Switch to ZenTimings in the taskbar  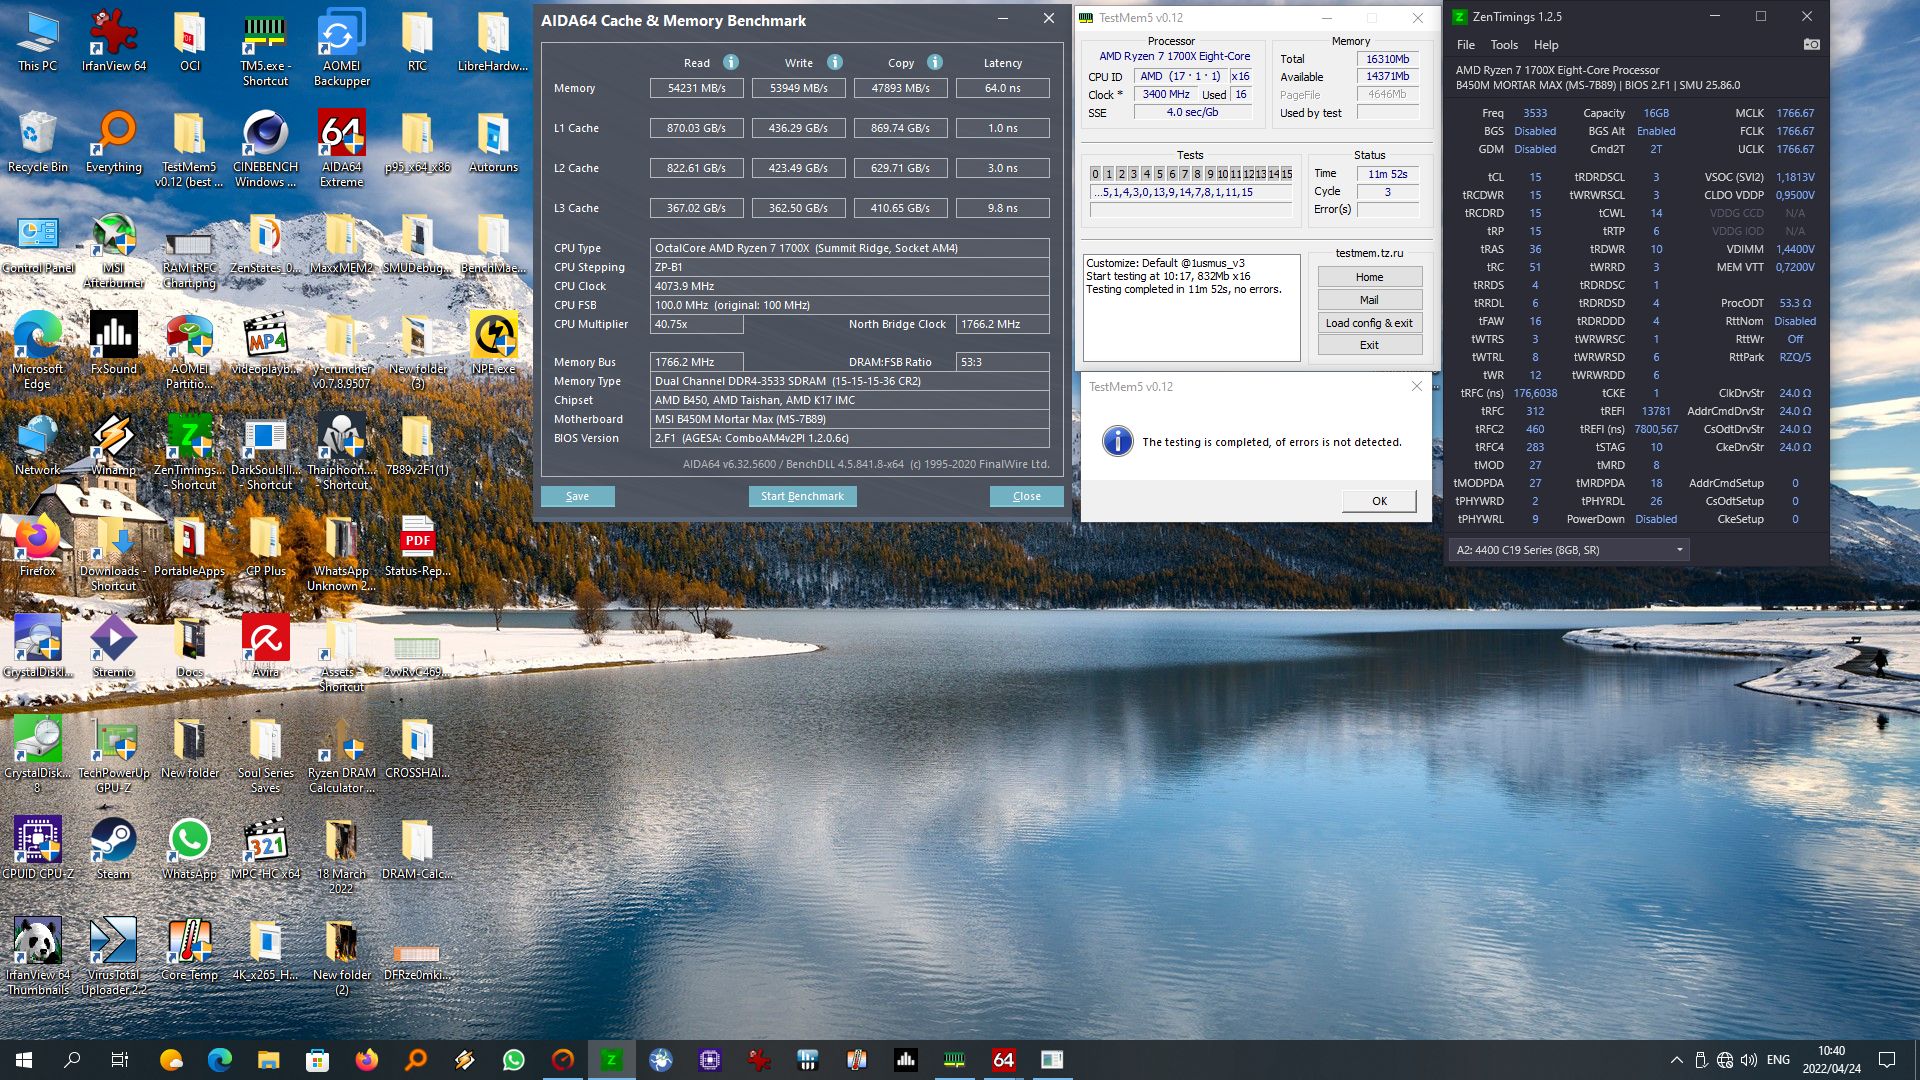[x=611, y=1060]
